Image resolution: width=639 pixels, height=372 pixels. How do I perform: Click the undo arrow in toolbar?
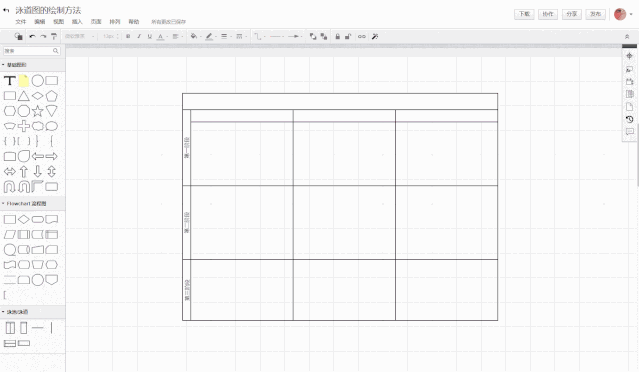32,37
